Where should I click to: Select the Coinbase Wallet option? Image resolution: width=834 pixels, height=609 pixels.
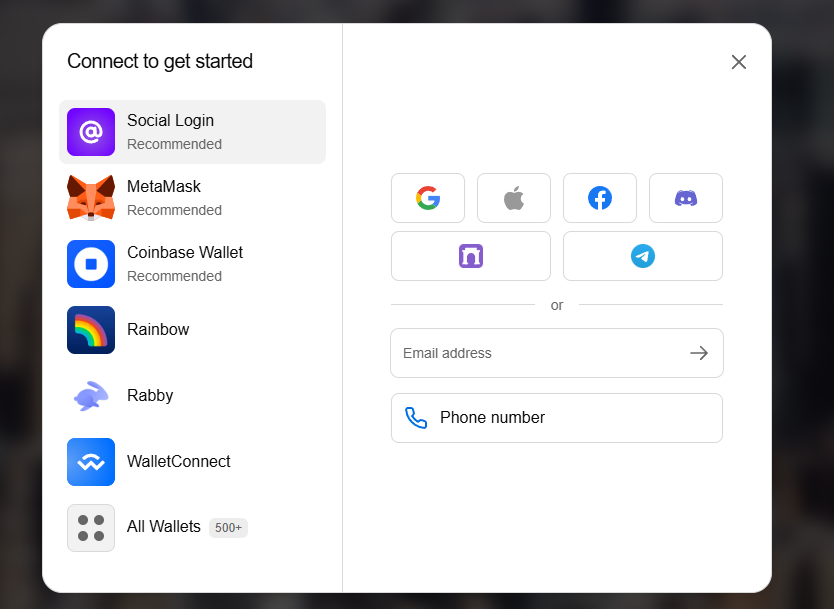pyautogui.click(x=185, y=263)
